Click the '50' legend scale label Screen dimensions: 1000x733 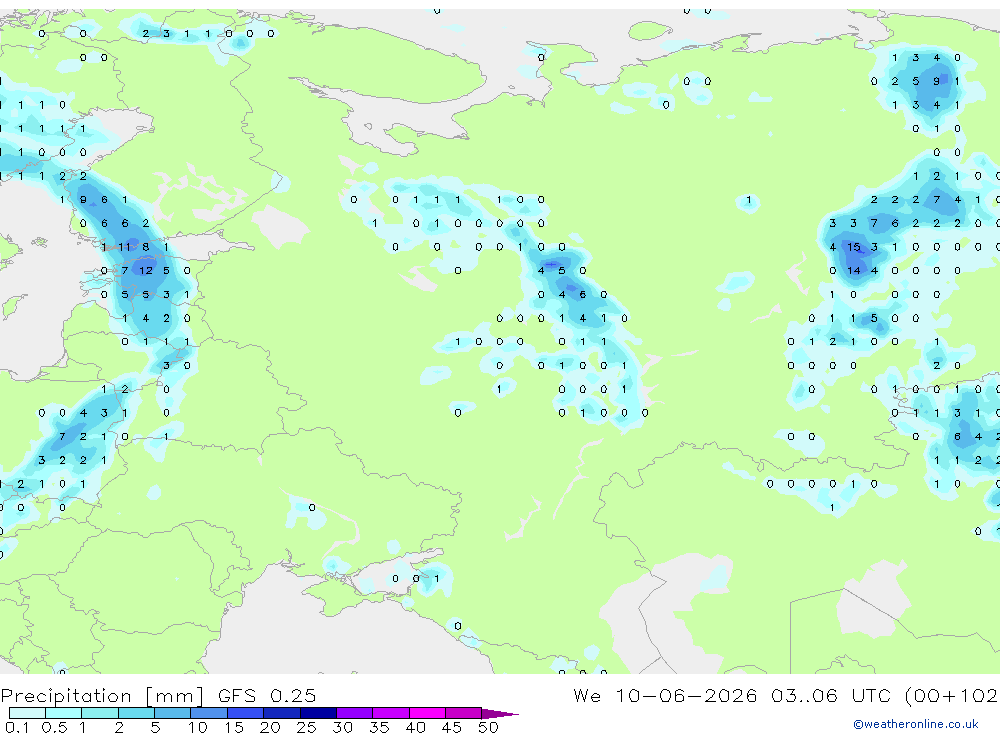click(488, 727)
